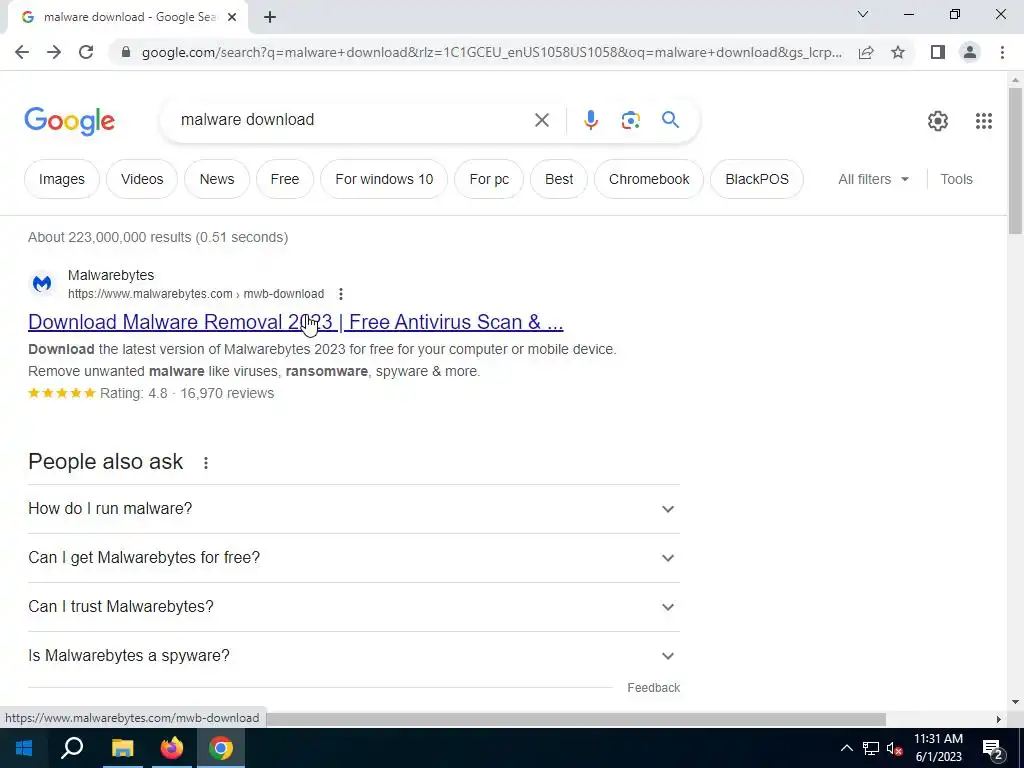Screen dimensions: 1024x768
Task: Go back with the browser back arrow
Action: coord(22,52)
